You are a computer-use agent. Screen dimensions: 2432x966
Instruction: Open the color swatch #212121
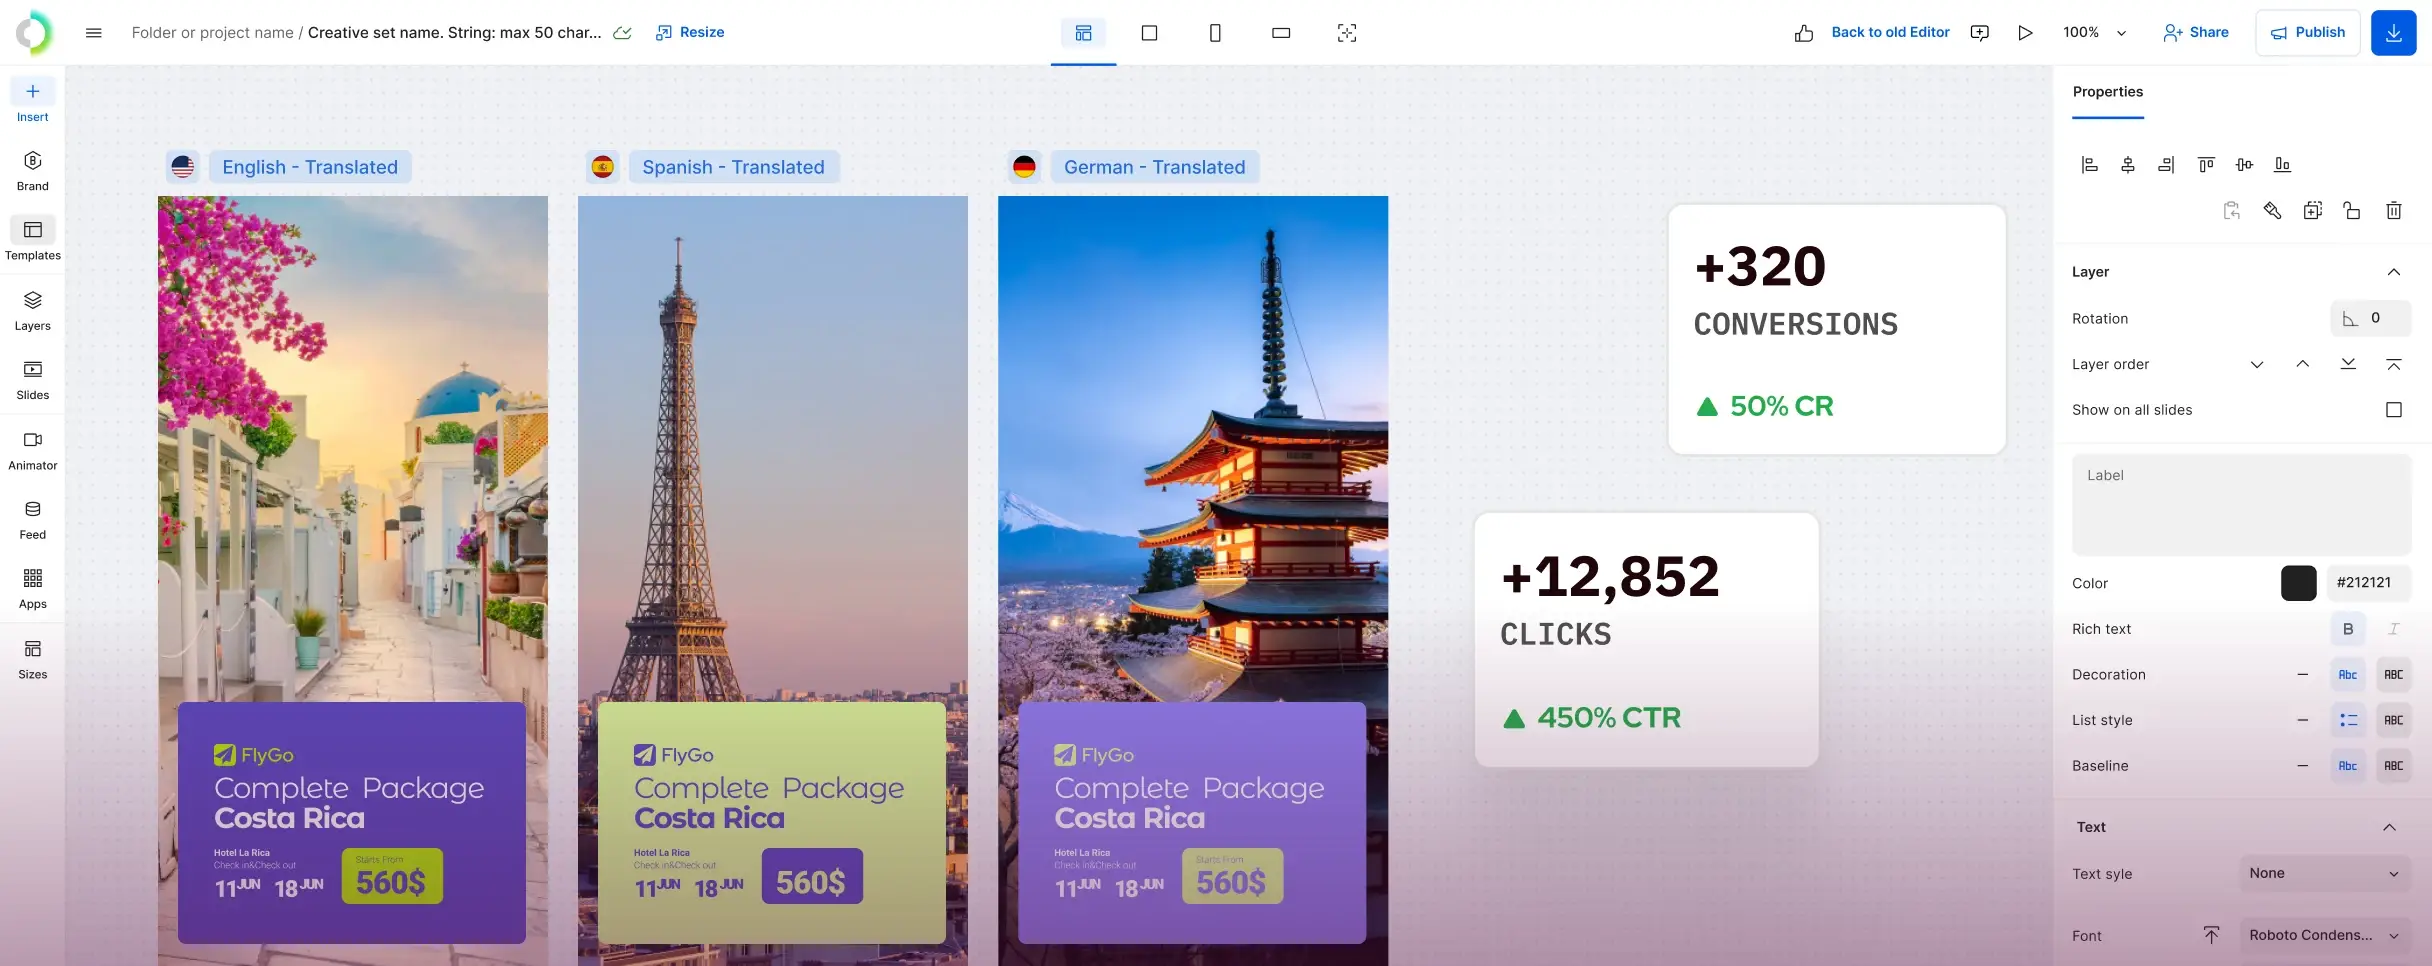click(2298, 583)
